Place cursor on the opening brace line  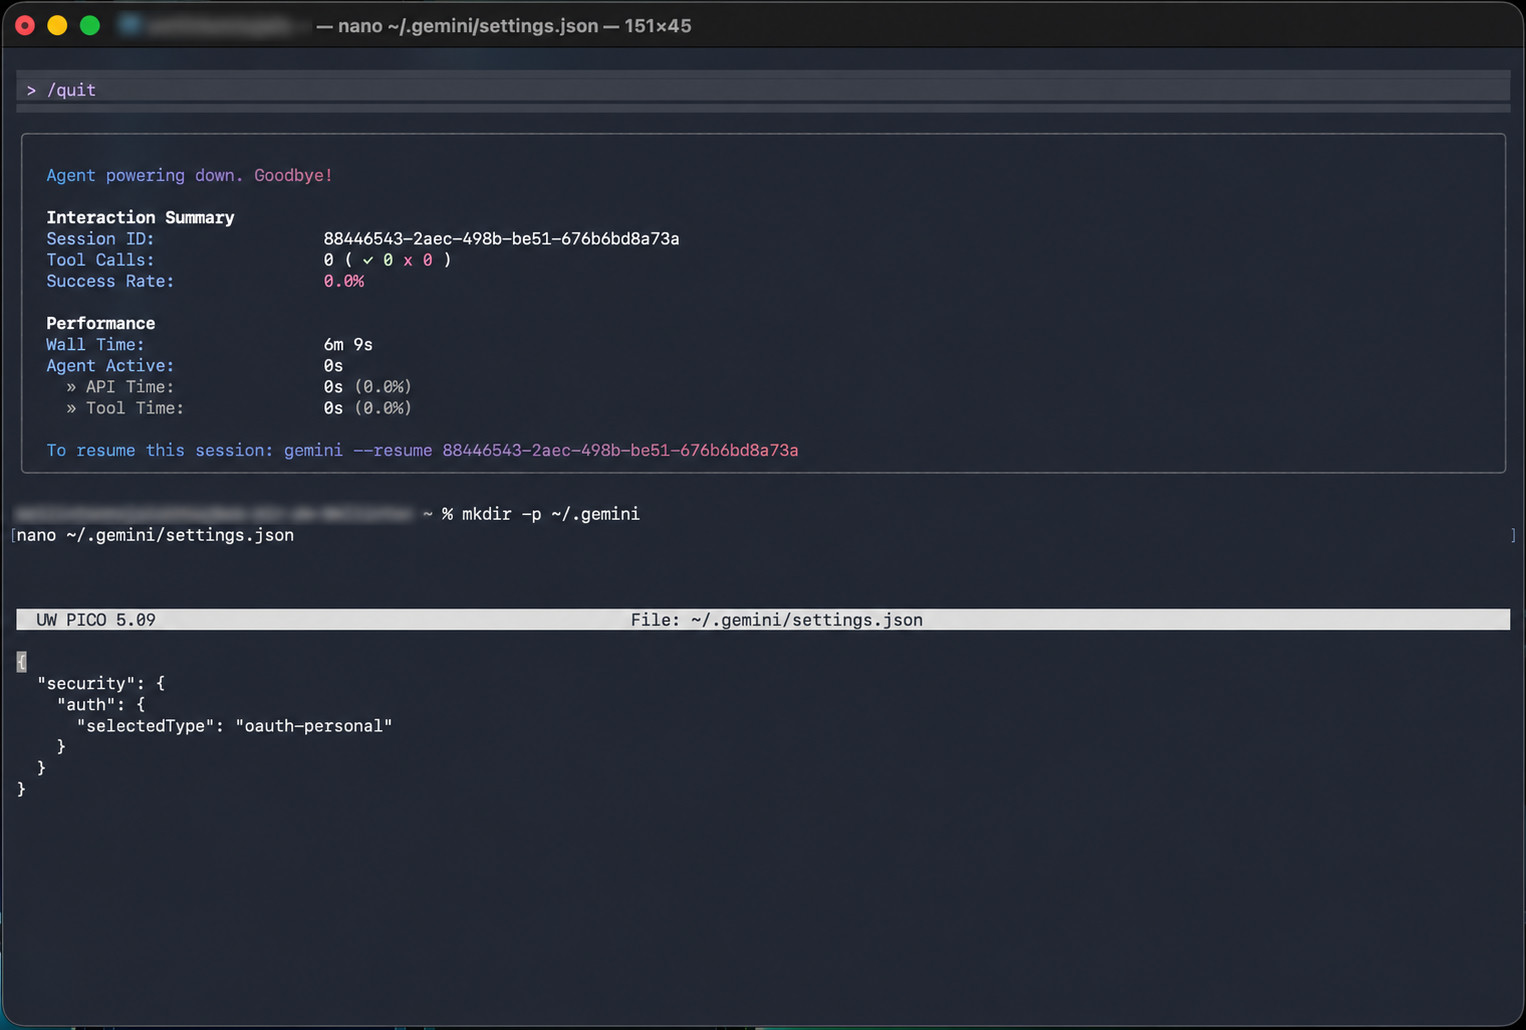pos(22,662)
